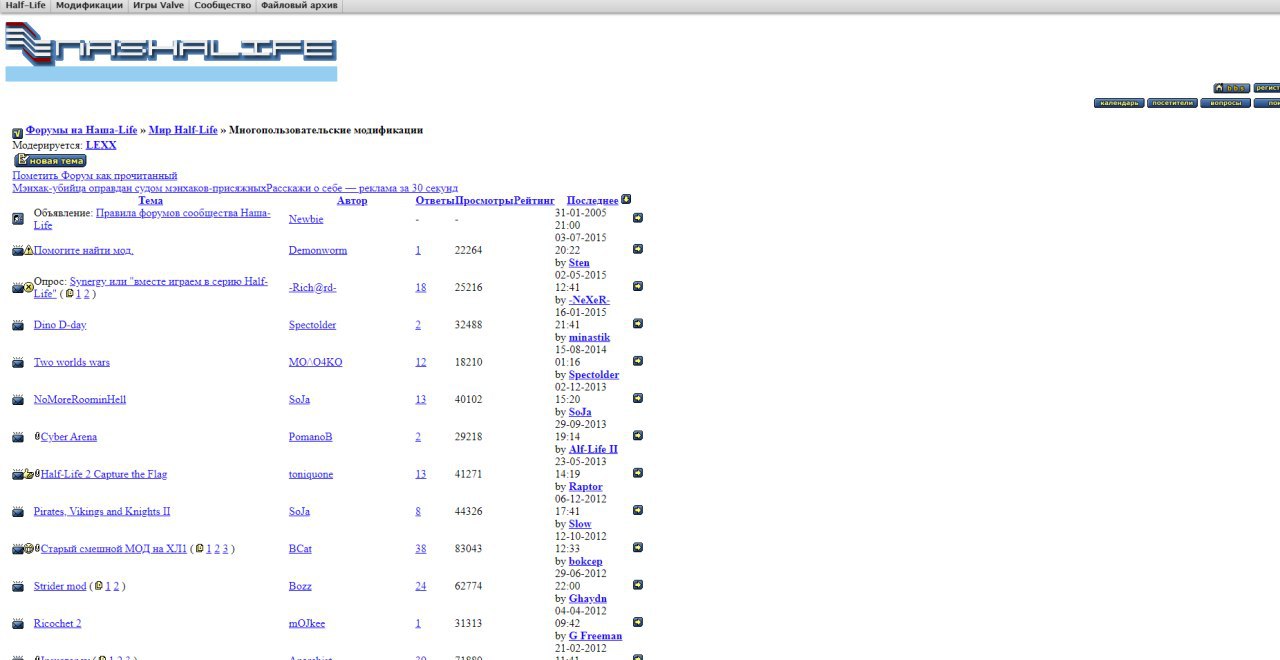Click the thread status icon beside Two worlds wars
The height and width of the screenshot is (660, 1280).
point(17,363)
